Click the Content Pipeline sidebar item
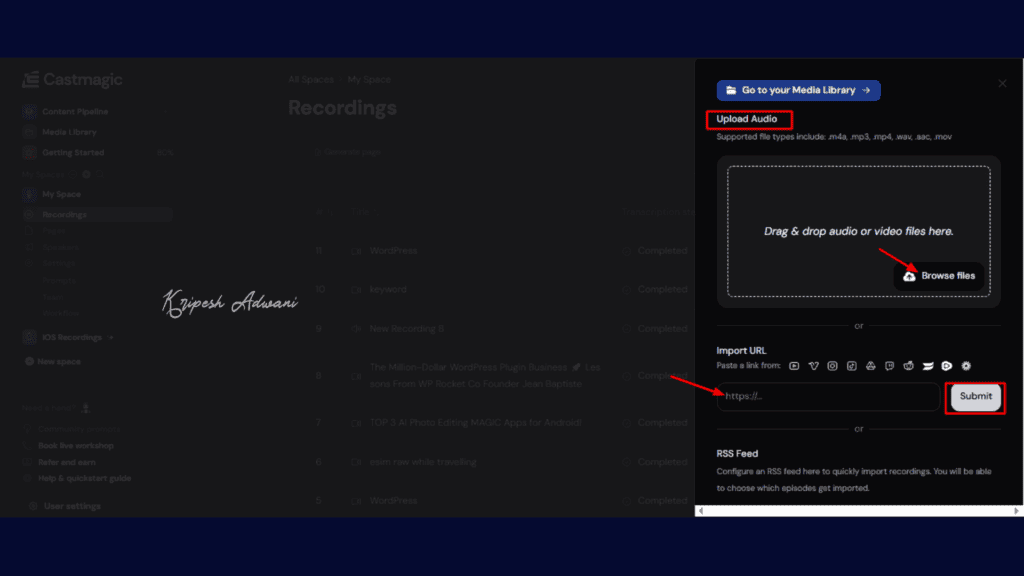Screen dimensions: 1024x576 coord(75,111)
